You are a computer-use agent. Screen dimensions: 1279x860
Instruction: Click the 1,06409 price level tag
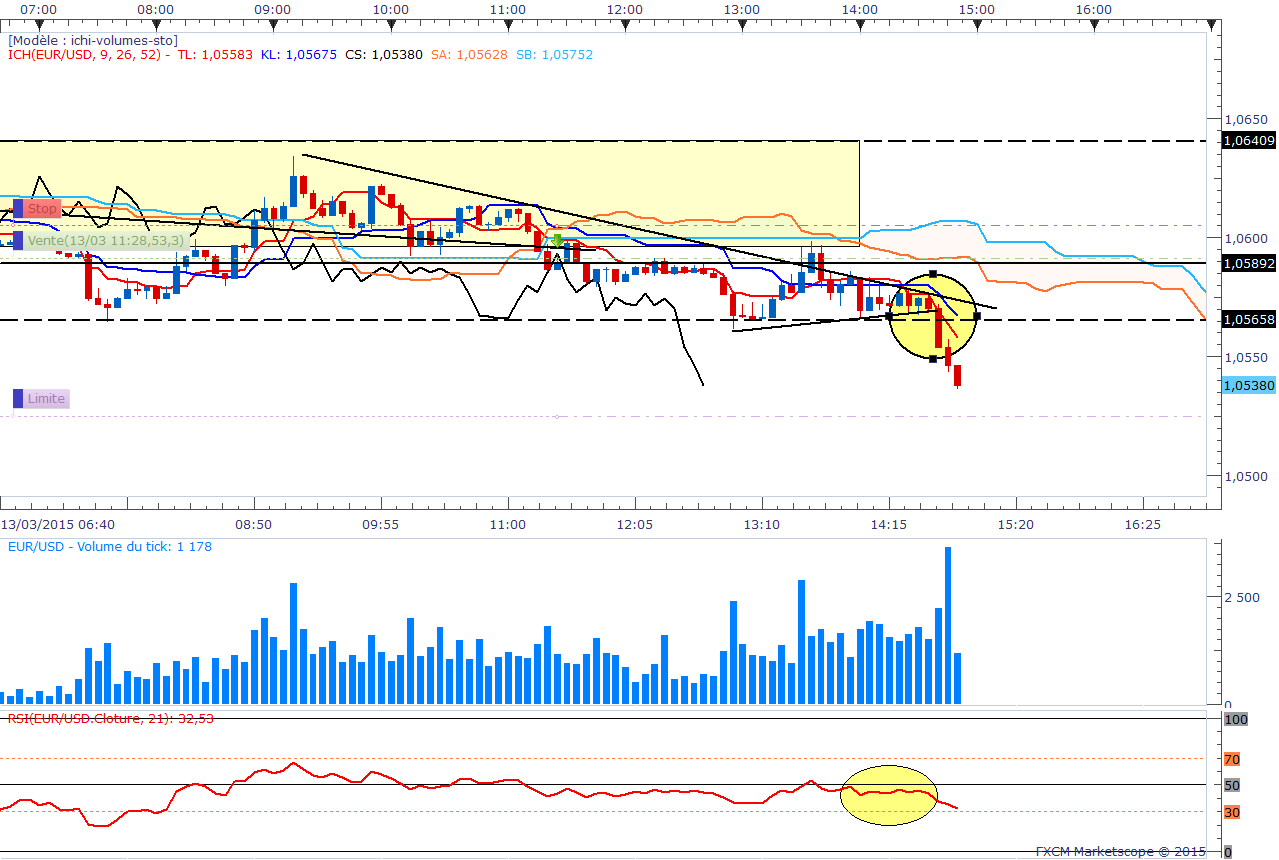pyautogui.click(x=1249, y=141)
